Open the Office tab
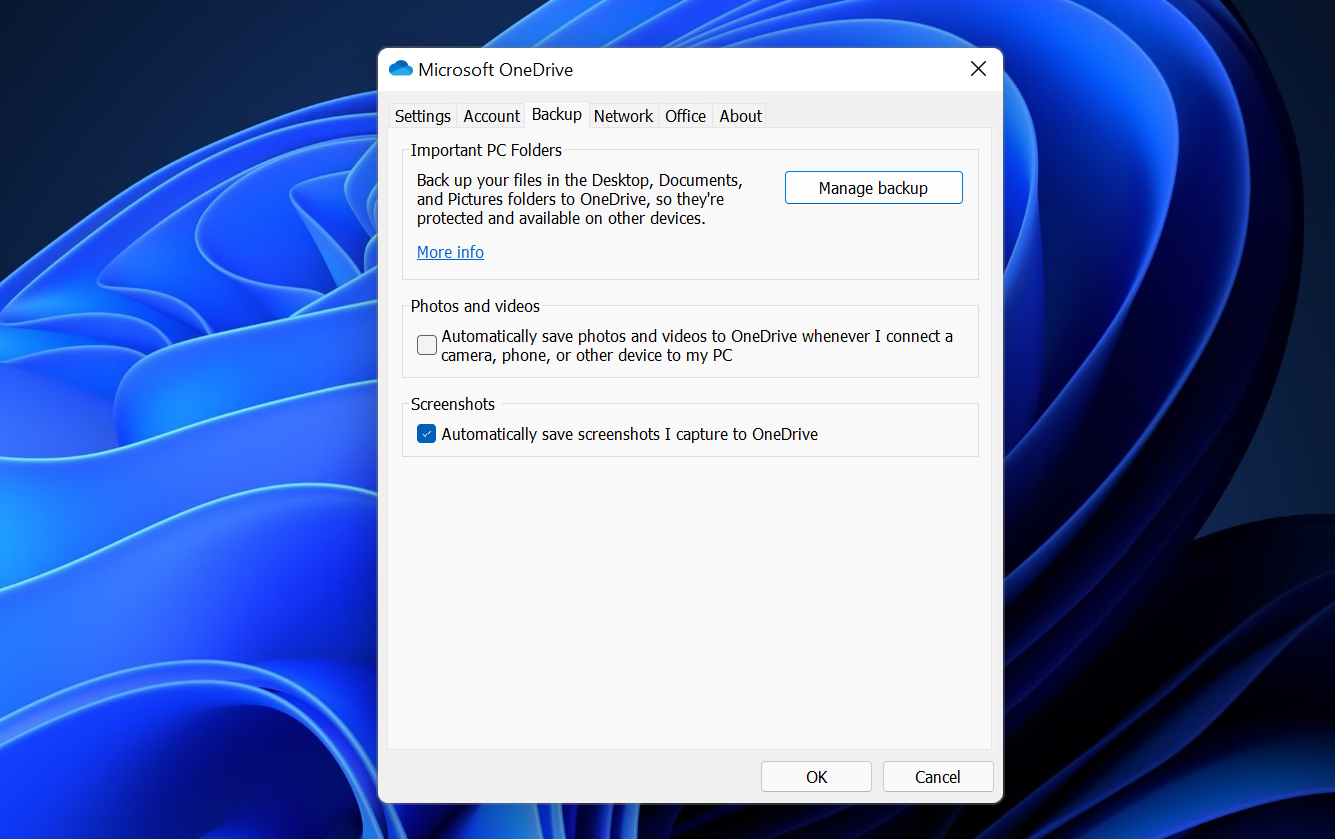The width and height of the screenshot is (1335, 839). 685,116
